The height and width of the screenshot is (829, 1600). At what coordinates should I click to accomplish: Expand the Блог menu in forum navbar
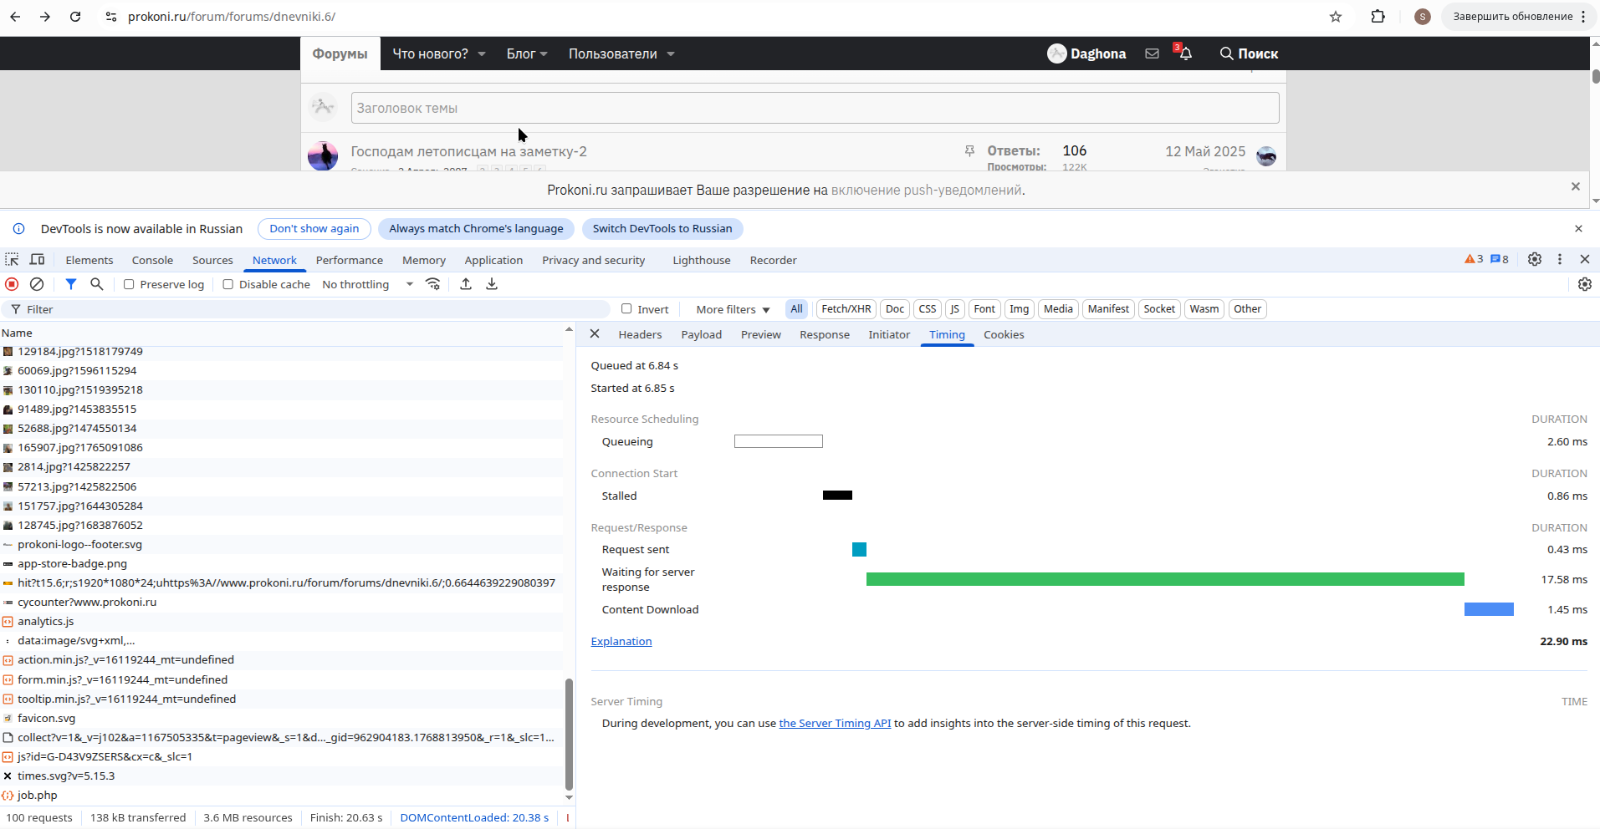pos(526,54)
